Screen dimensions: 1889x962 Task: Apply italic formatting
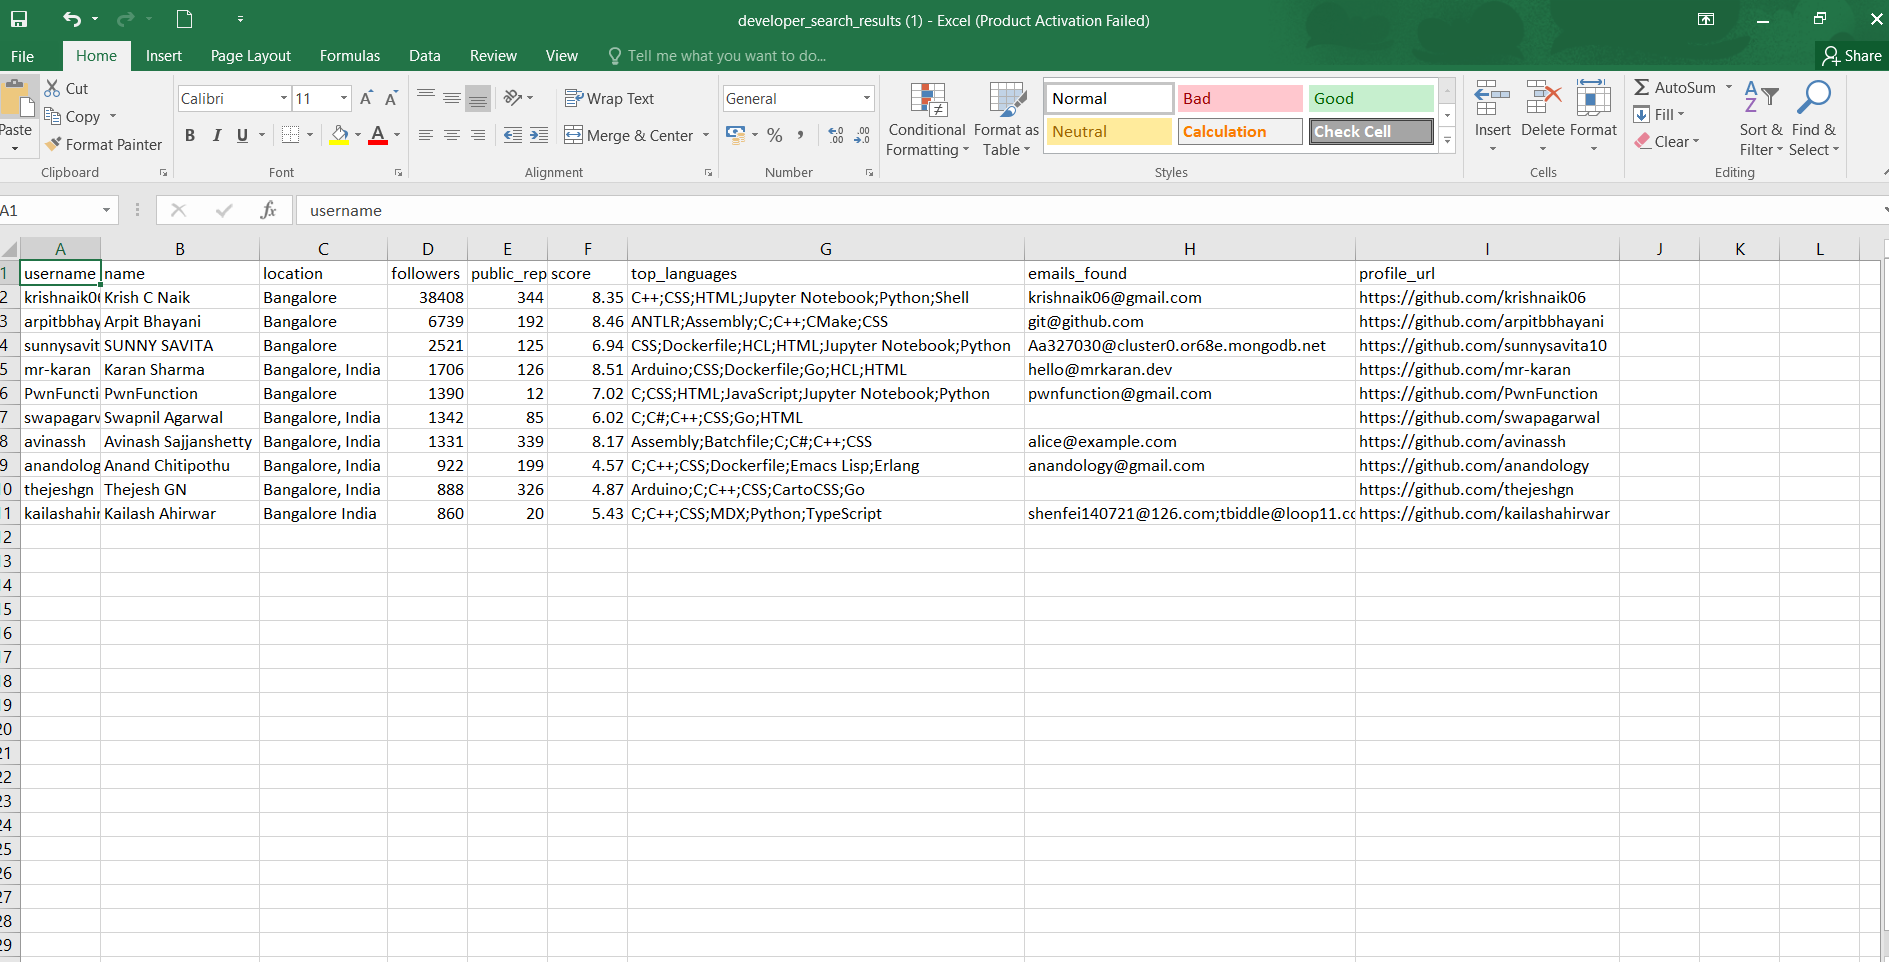click(216, 135)
